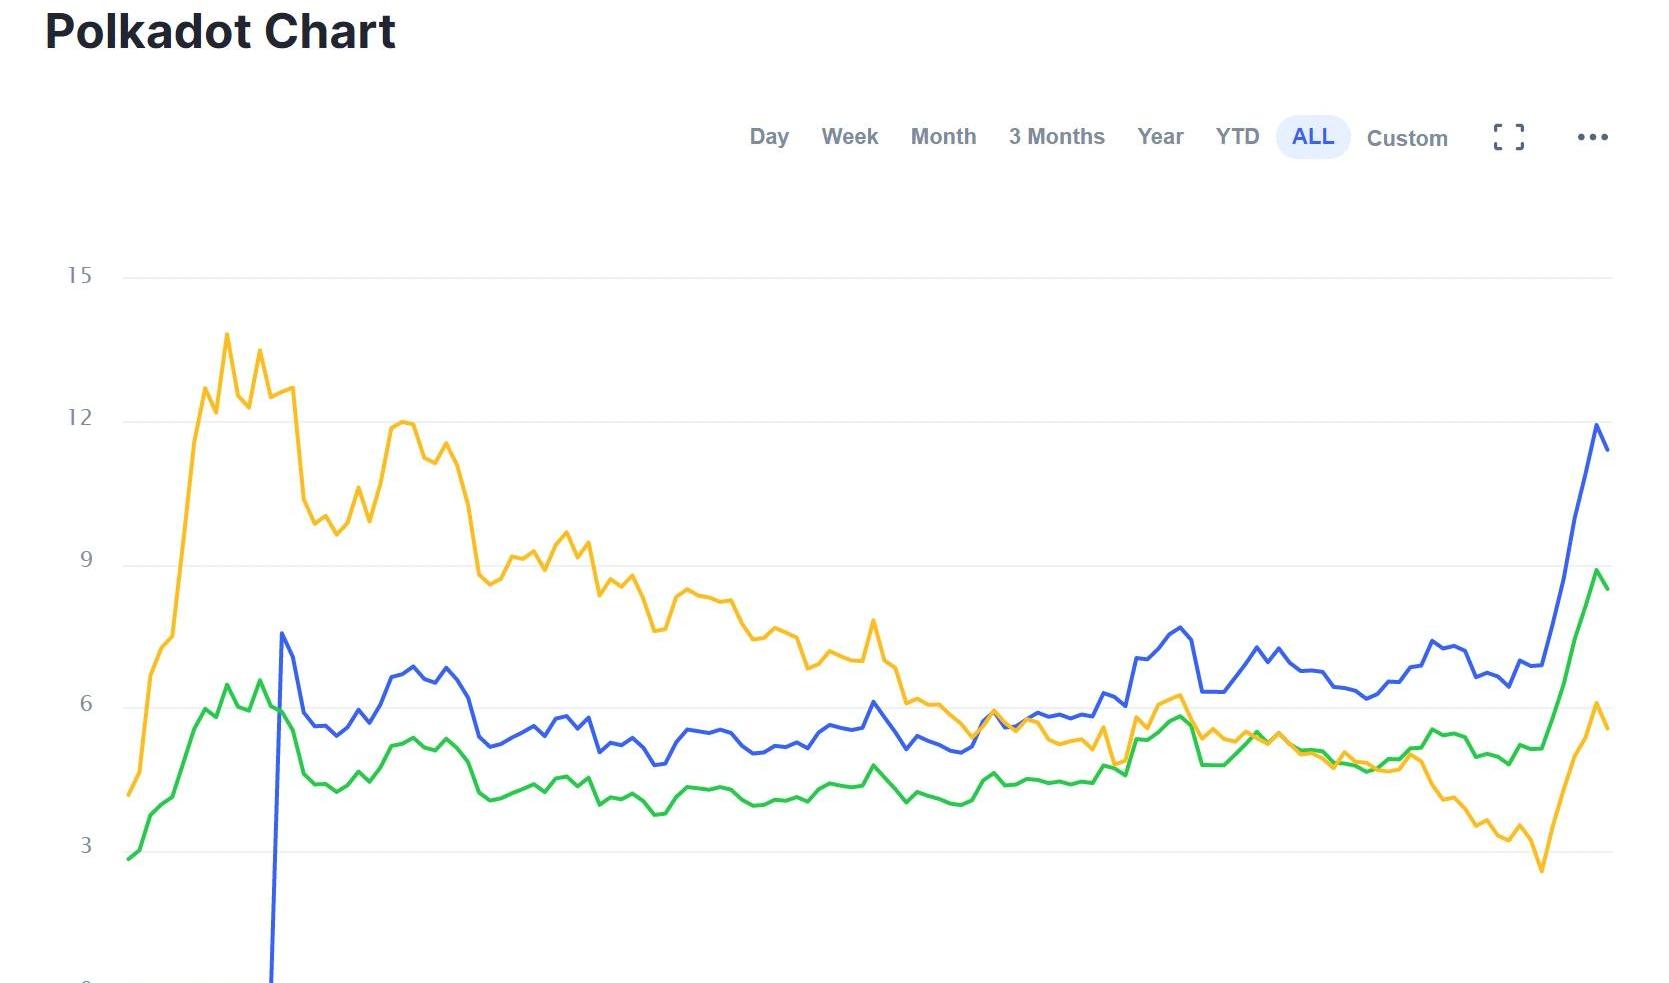
Task: Click the yellow line's lowest dip
Action: [1542, 870]
